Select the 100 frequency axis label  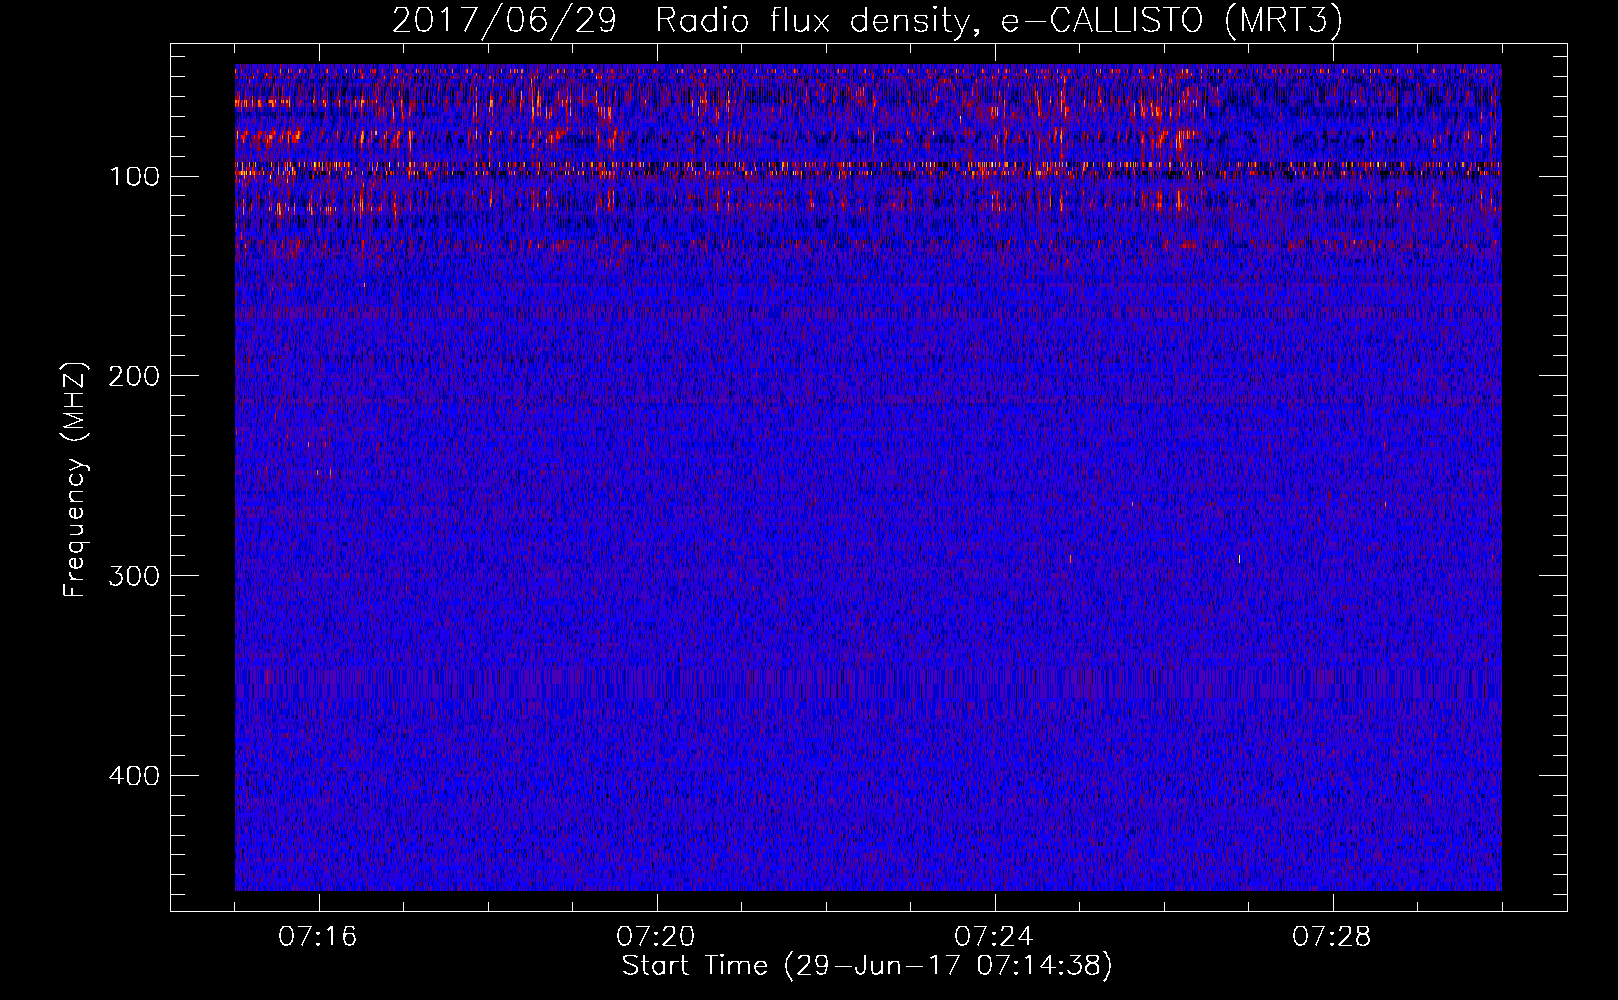point(134,177)
